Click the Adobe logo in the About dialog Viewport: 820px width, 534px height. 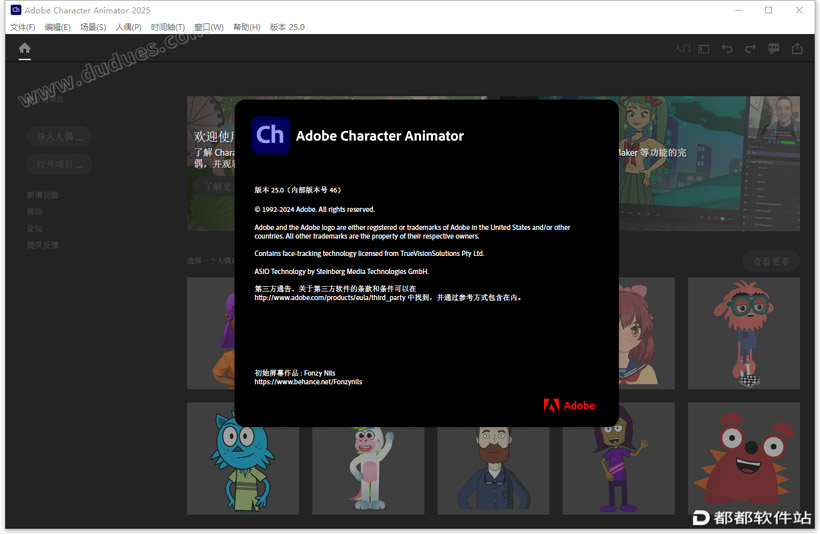click(x=569, y=405)
